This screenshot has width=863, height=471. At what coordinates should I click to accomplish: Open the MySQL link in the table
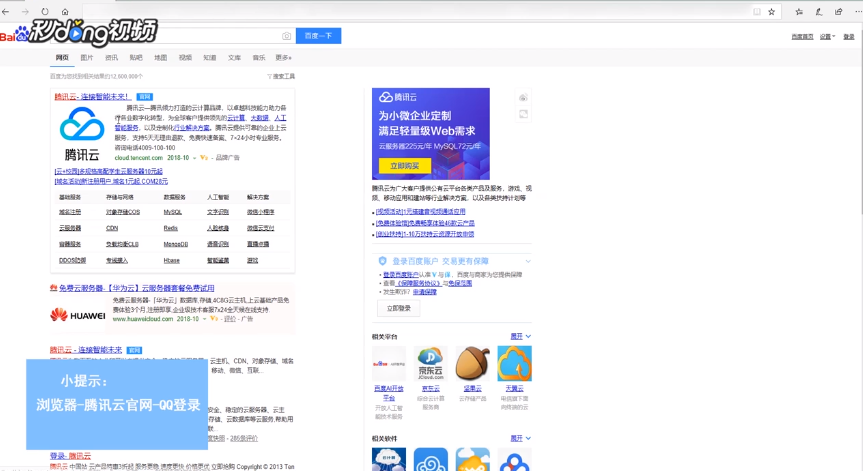tap(172, 212)
